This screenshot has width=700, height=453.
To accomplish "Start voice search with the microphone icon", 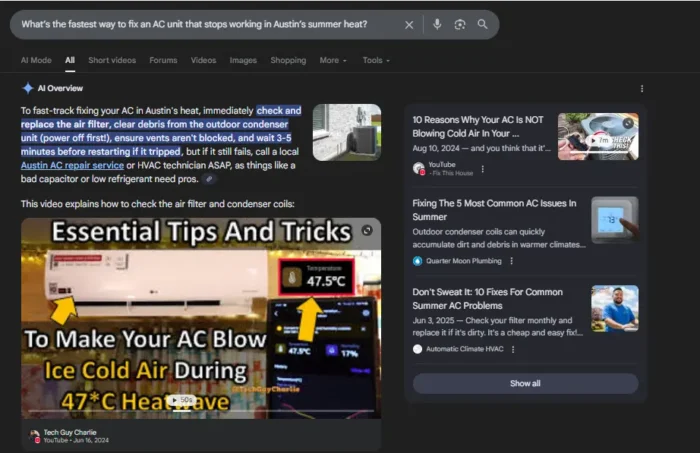I will (x=437, y=24).
